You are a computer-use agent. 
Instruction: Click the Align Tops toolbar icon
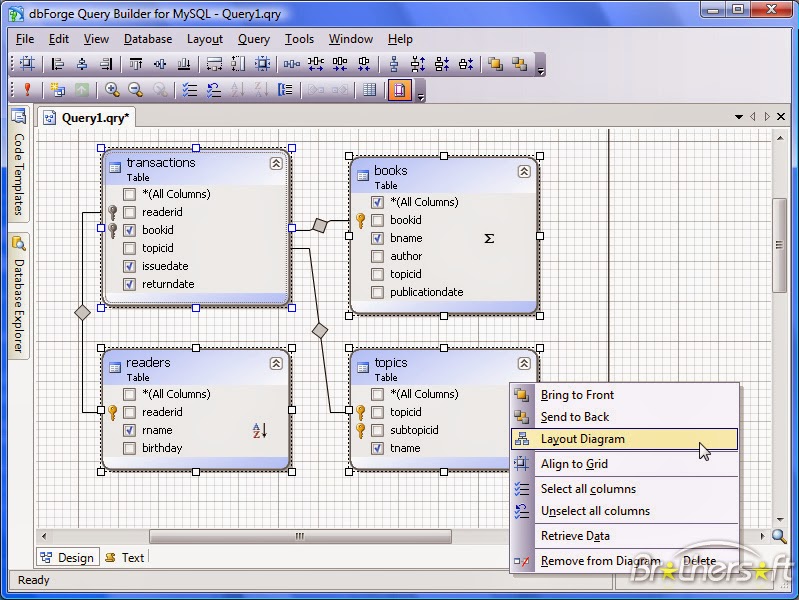click(x=136, y=64)
